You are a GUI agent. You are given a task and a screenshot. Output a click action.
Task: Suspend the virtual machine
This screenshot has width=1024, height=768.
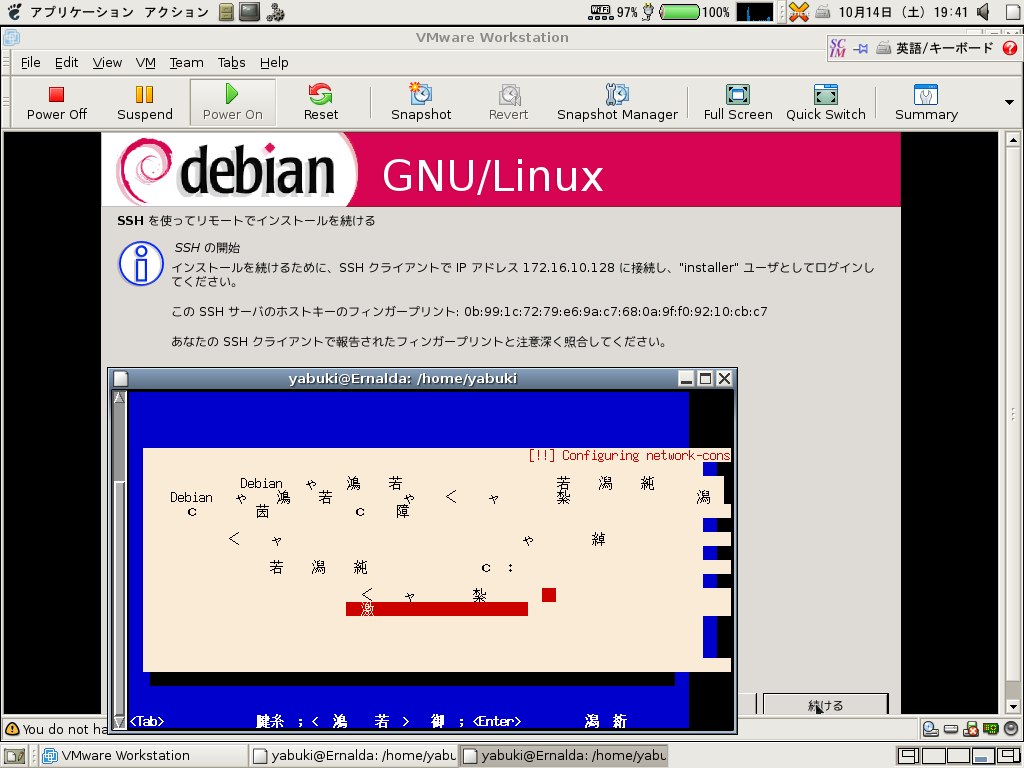coord(144,103)
